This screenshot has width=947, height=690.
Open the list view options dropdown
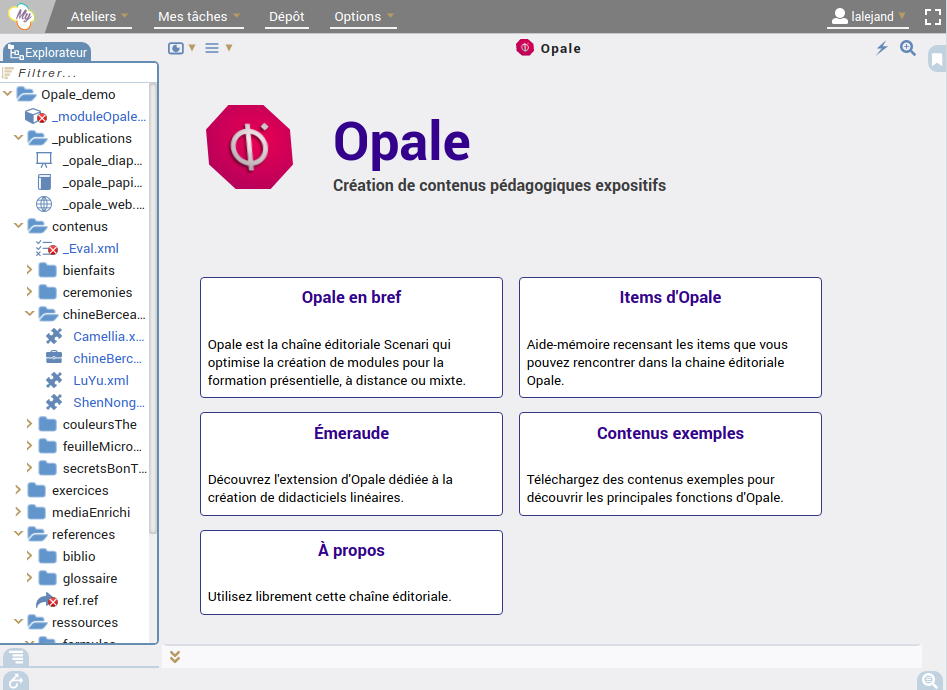(x=218, y=48)
